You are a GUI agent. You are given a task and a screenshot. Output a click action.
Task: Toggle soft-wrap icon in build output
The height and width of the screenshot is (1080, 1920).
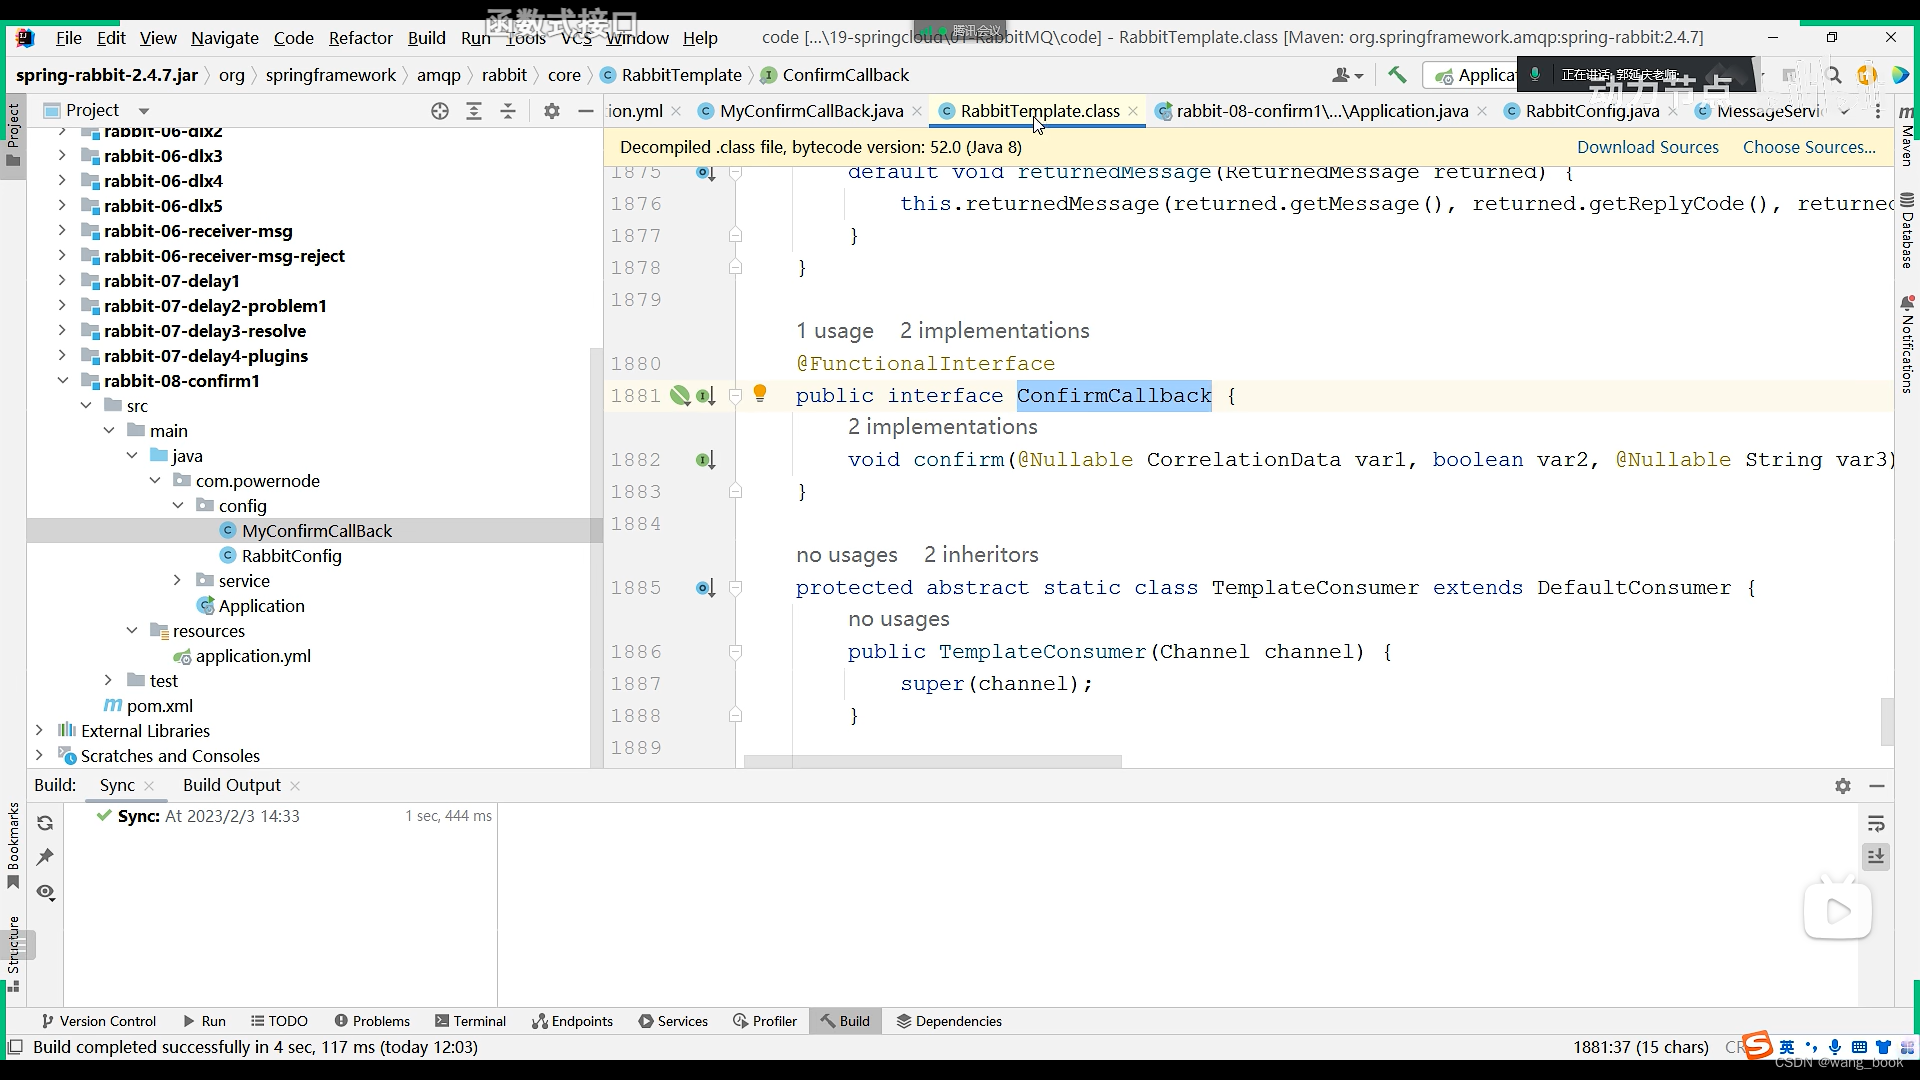pos(1876,823)
